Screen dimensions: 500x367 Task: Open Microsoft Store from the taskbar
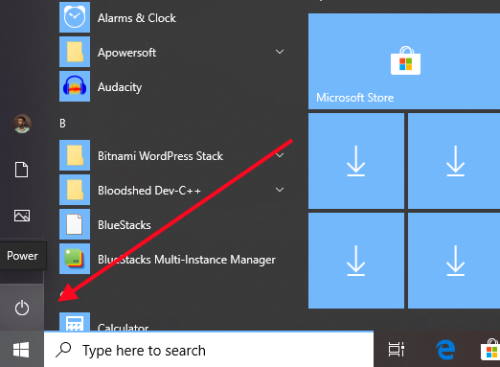click(x=491, y=350)
